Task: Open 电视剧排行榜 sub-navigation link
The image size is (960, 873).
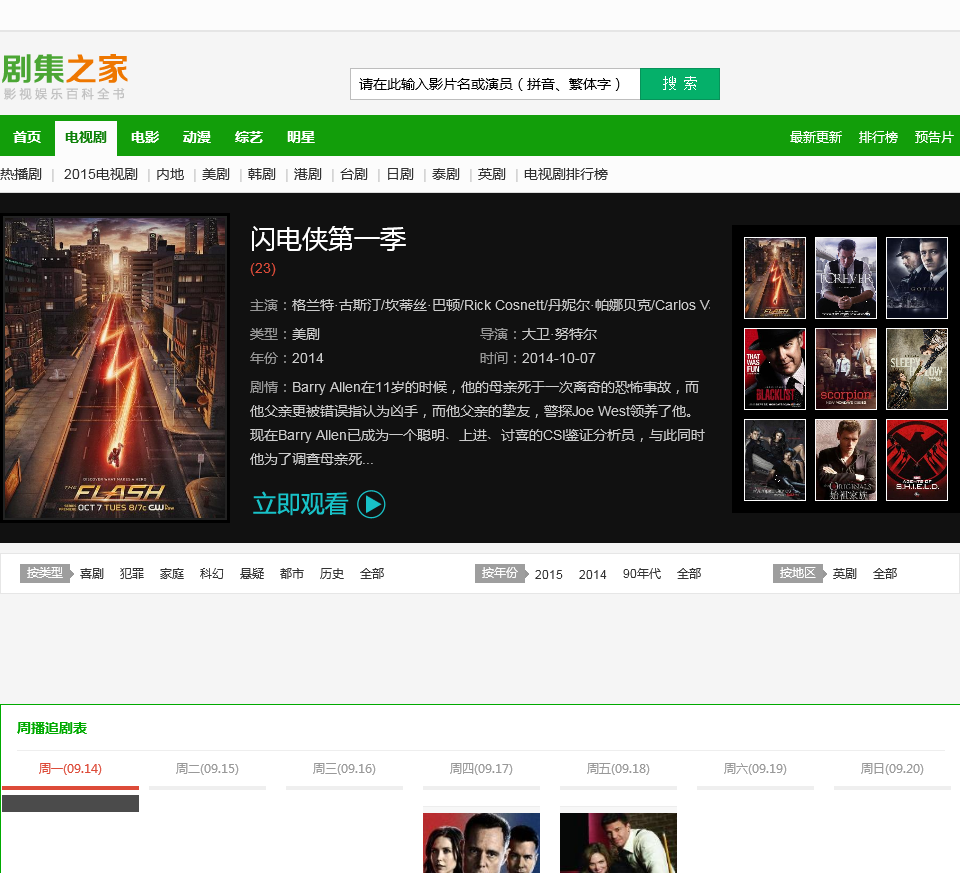Action: click(566, 174)
